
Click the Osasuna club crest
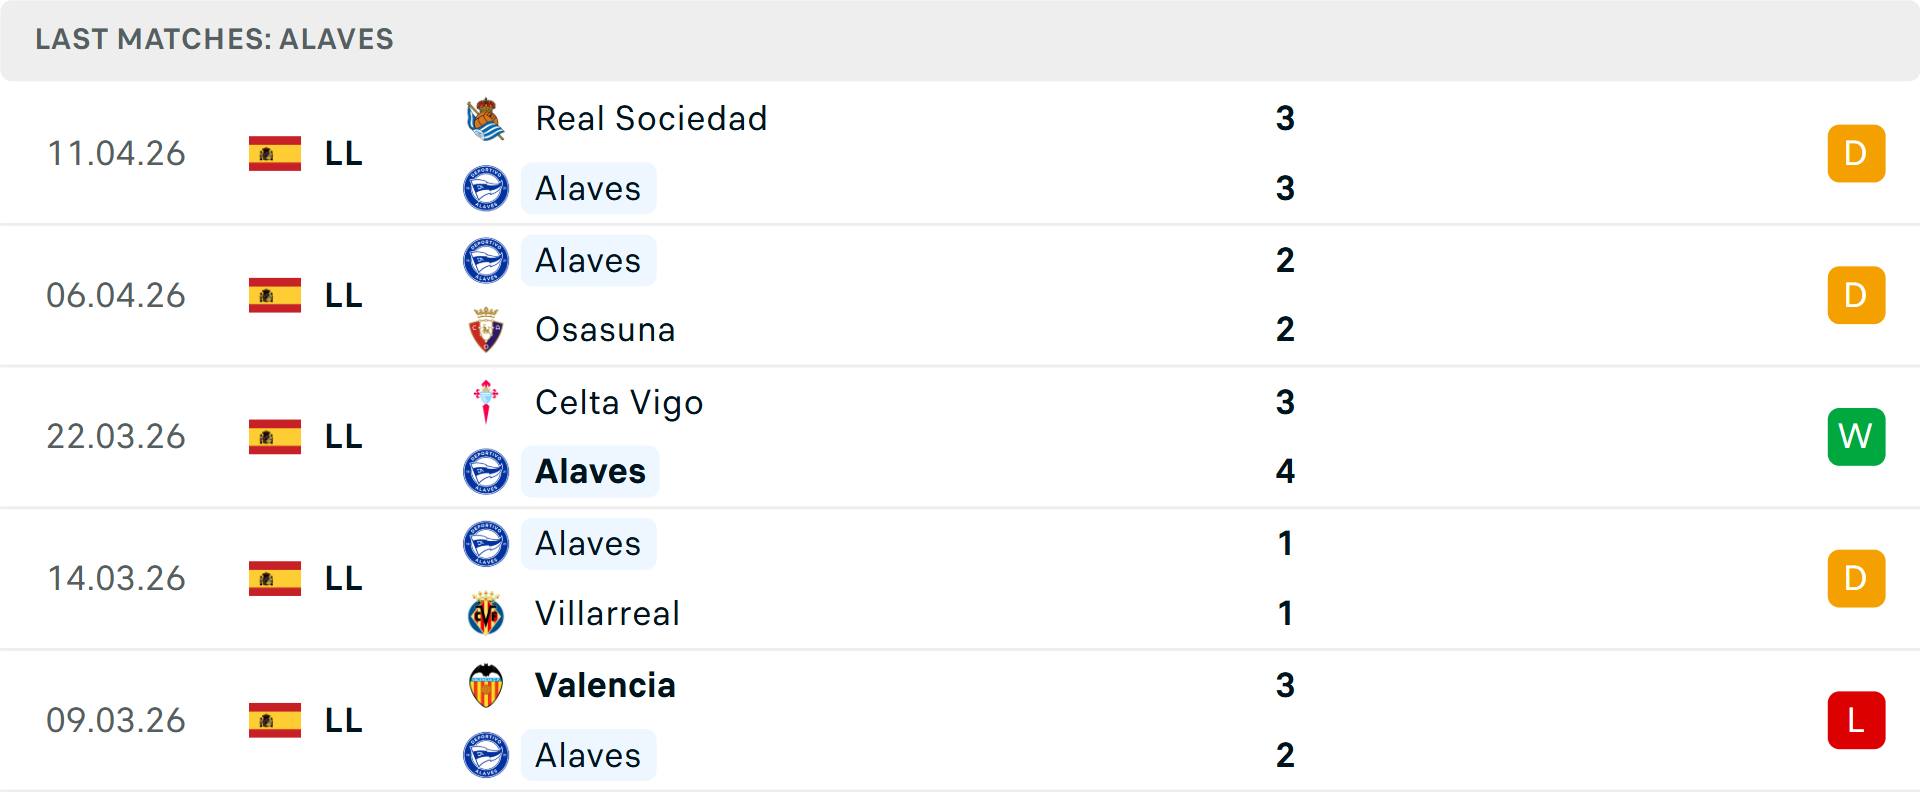pyautogui.click(x=487, y=330)
